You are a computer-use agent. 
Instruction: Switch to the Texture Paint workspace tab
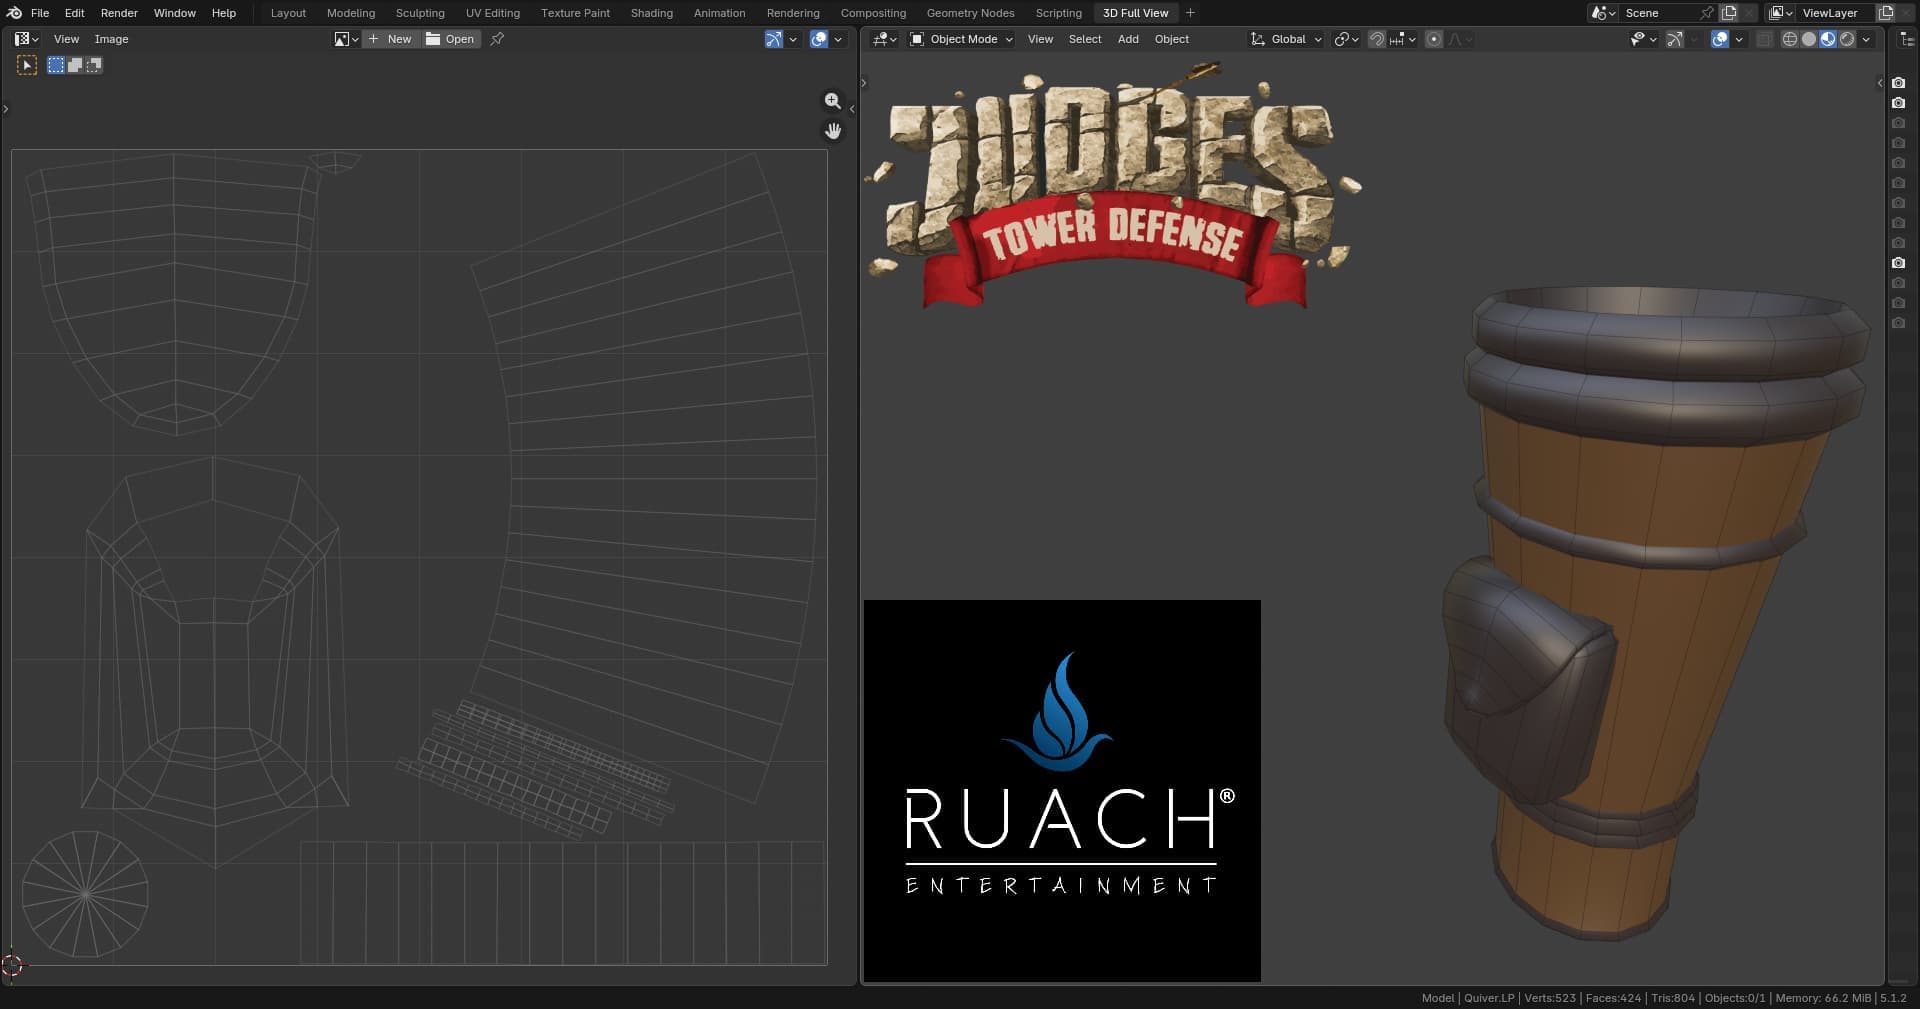pyautogui.click(x=575, y=13)
